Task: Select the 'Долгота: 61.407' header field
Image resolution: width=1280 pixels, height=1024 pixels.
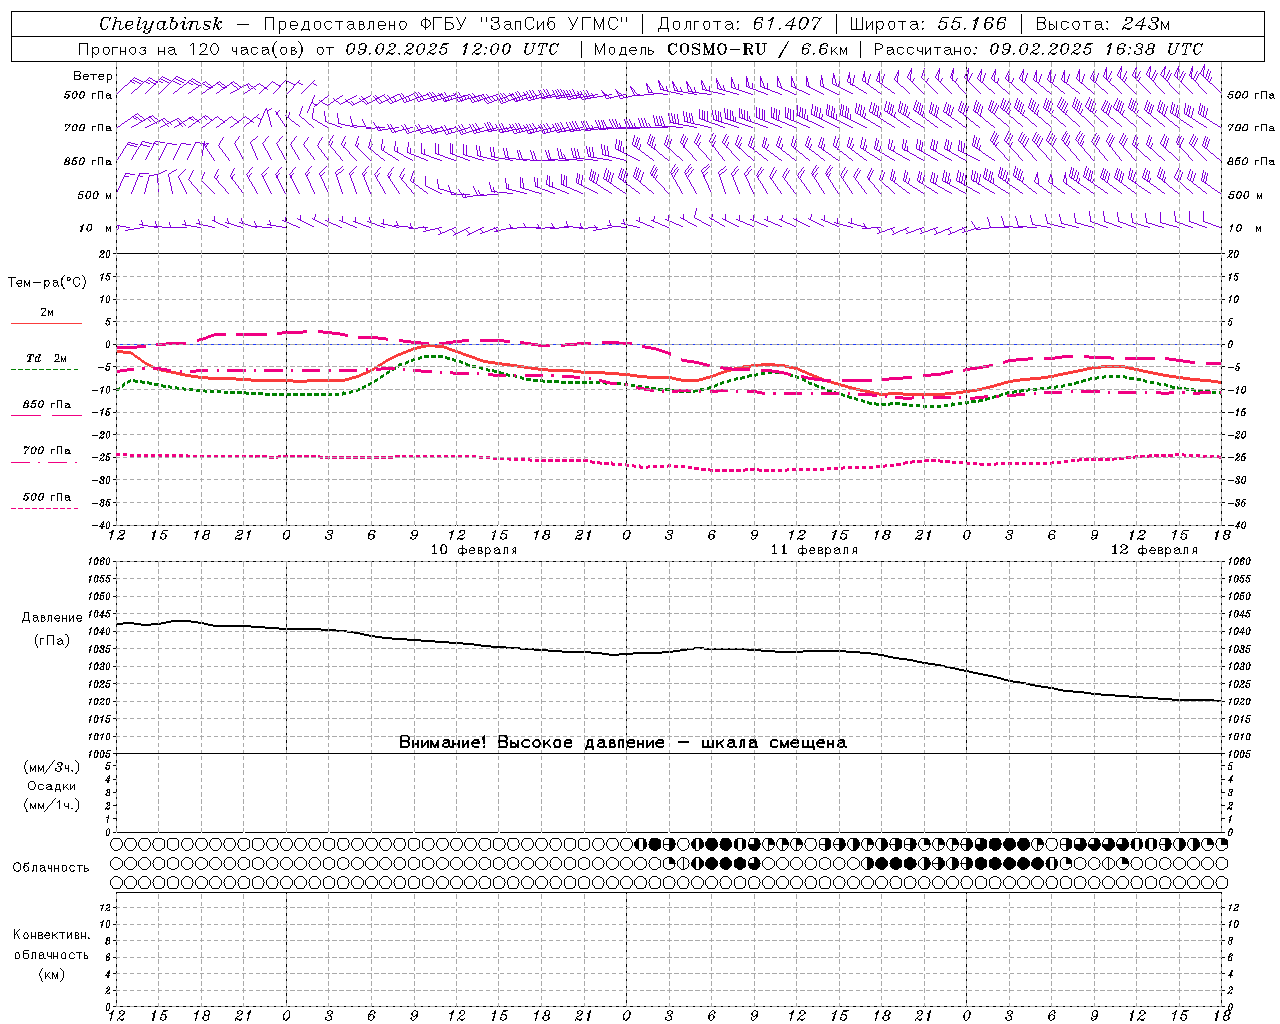Action: coord(740,24)
